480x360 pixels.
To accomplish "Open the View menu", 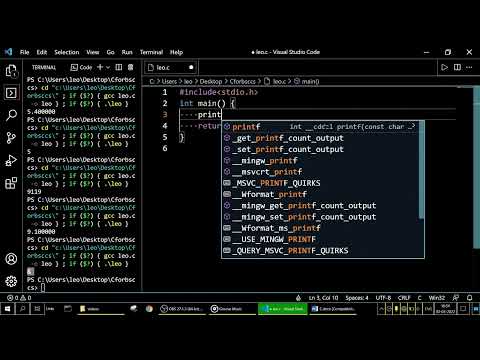I will [x=93, y=52].
